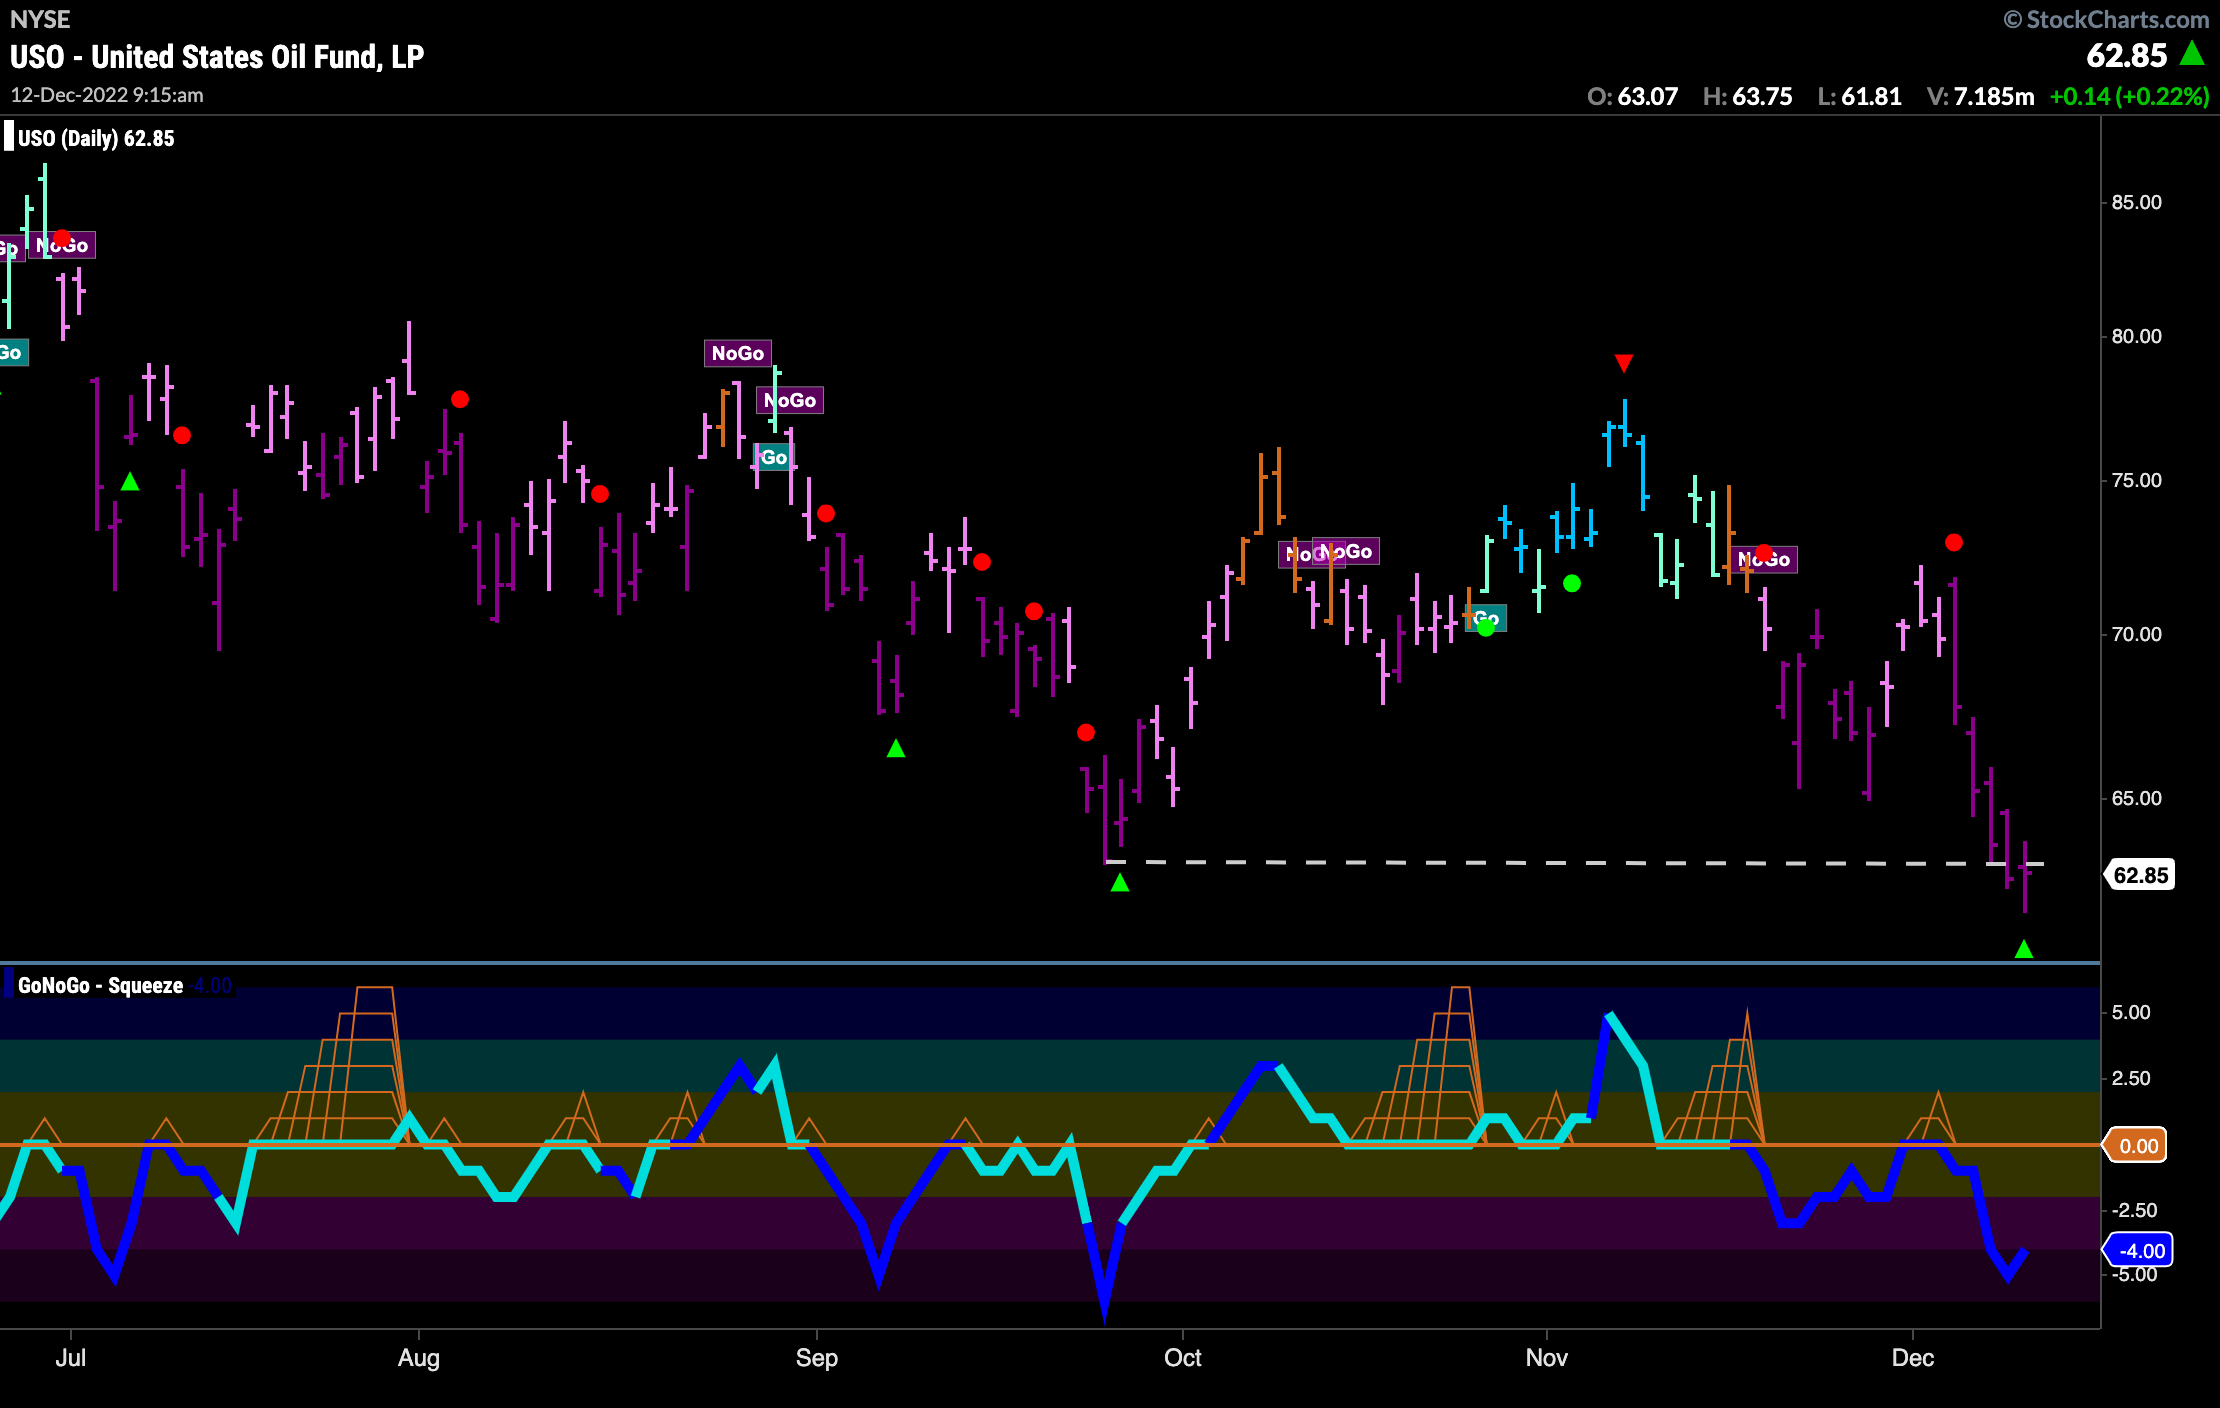This screenshot has width=2220, height=1408.
Task: Click the red dot above the early December bars
Action: click(x=1954, y=543)
